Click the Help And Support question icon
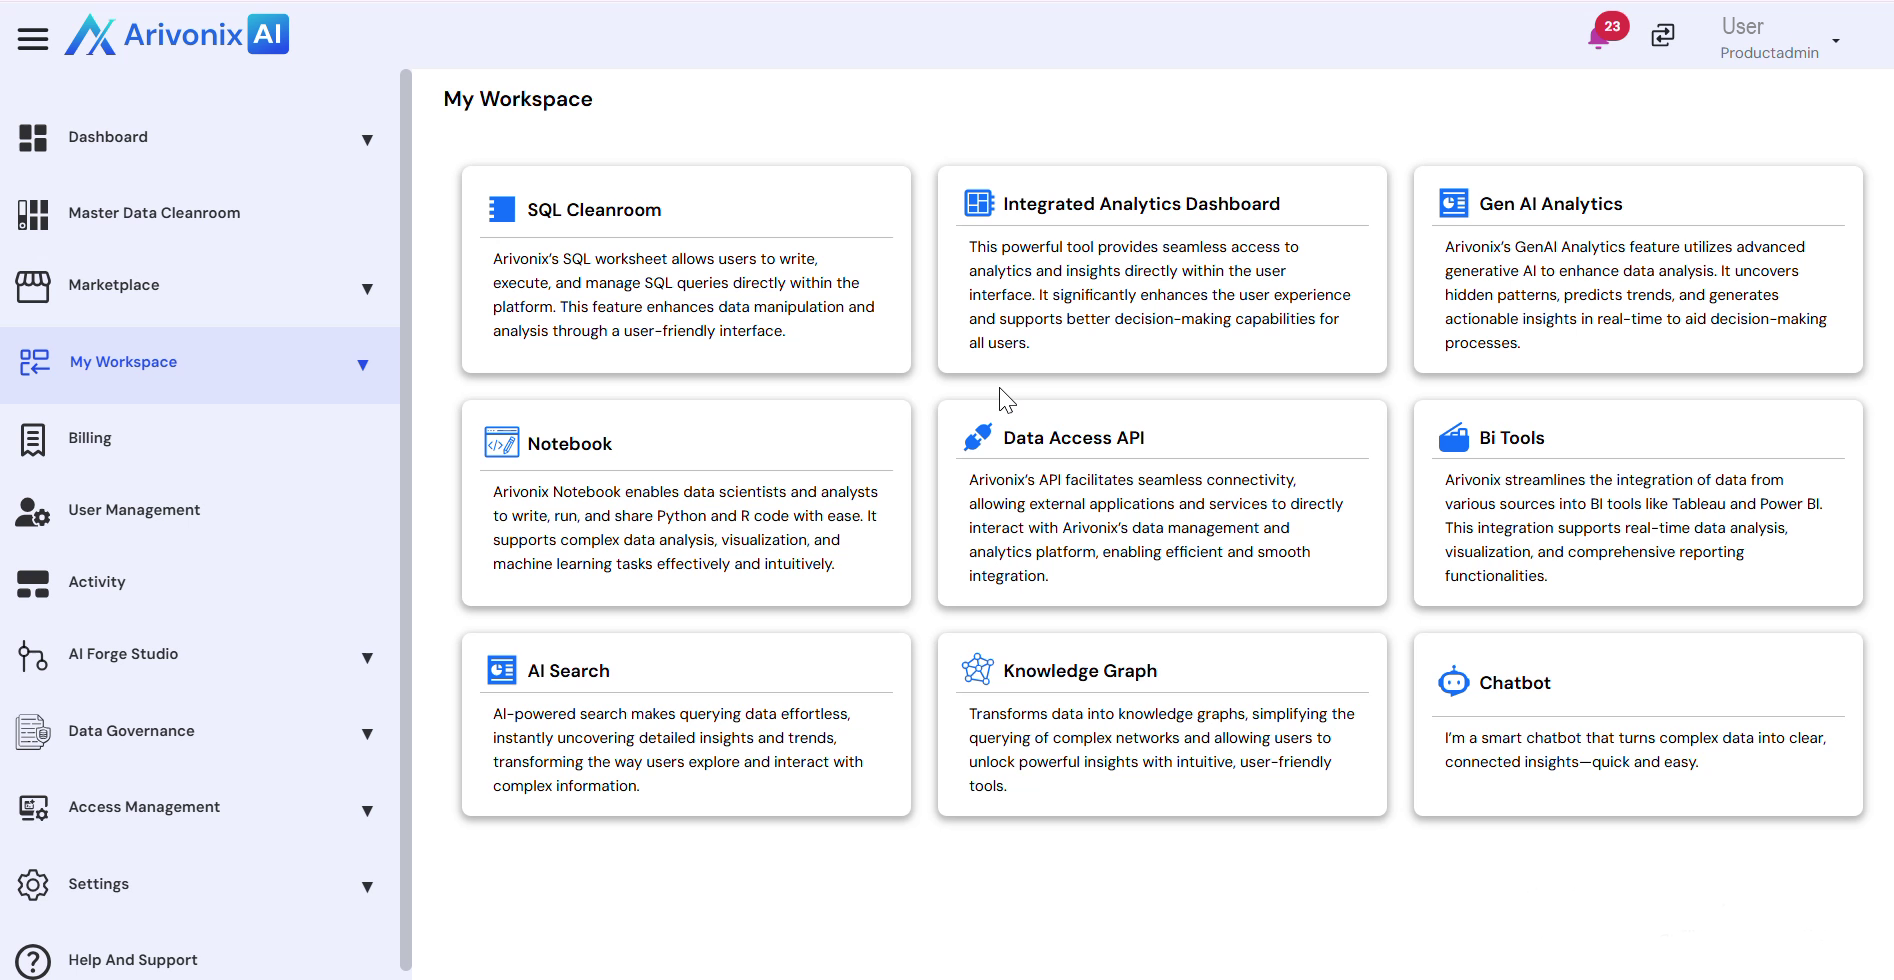This screenshot has height=980, width=1894. click(33, 961)
